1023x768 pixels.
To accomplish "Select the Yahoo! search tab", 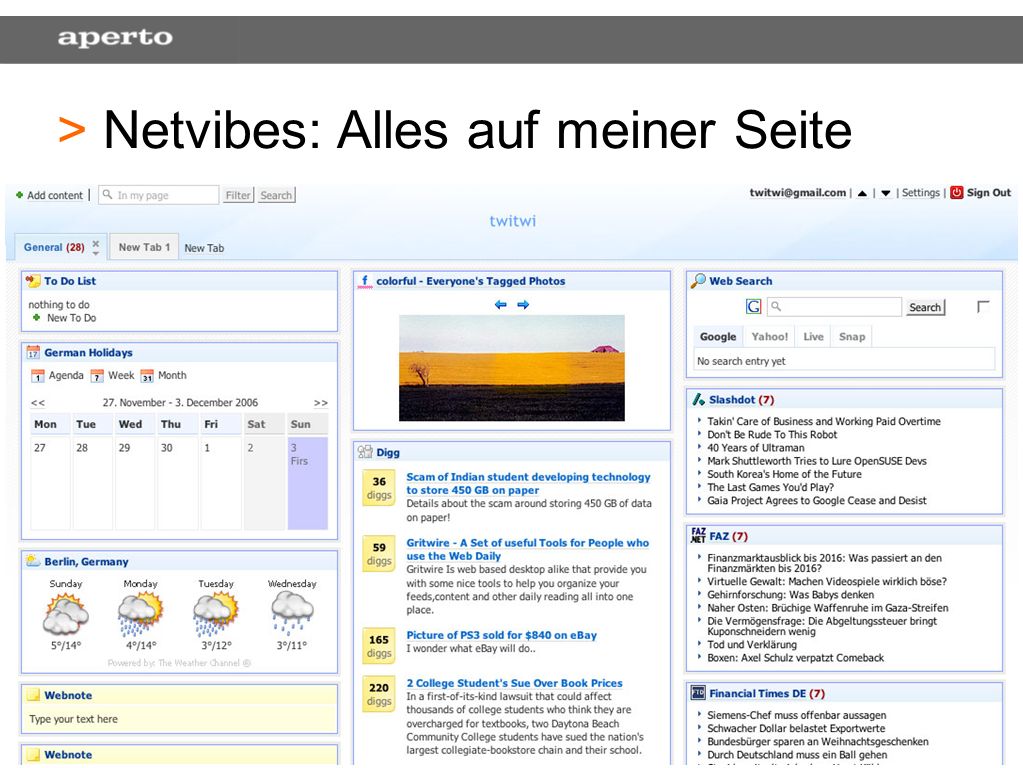I will [x=770, y=337].
